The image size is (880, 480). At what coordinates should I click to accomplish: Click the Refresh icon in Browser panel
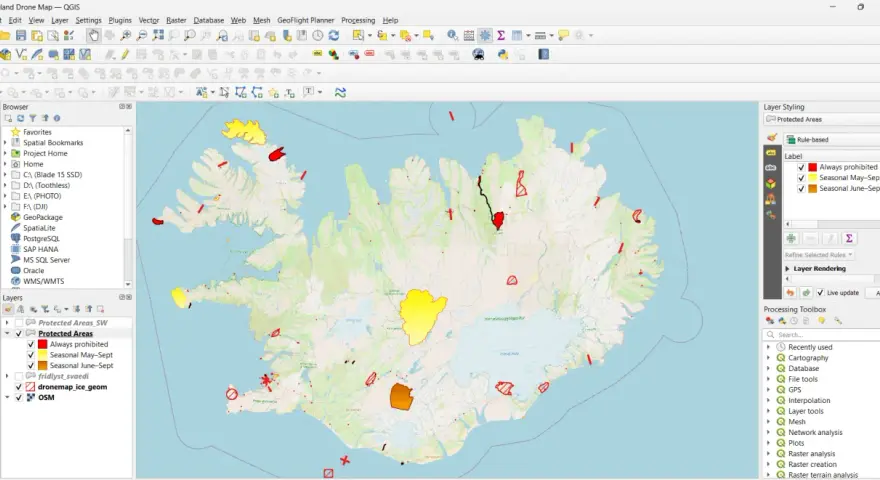tap(21, 118)
